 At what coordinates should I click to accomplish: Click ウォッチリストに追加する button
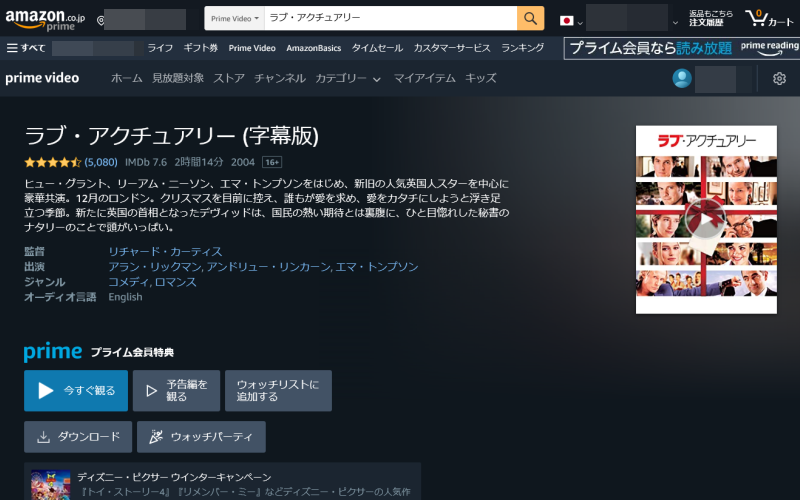(x=279, y=391)
